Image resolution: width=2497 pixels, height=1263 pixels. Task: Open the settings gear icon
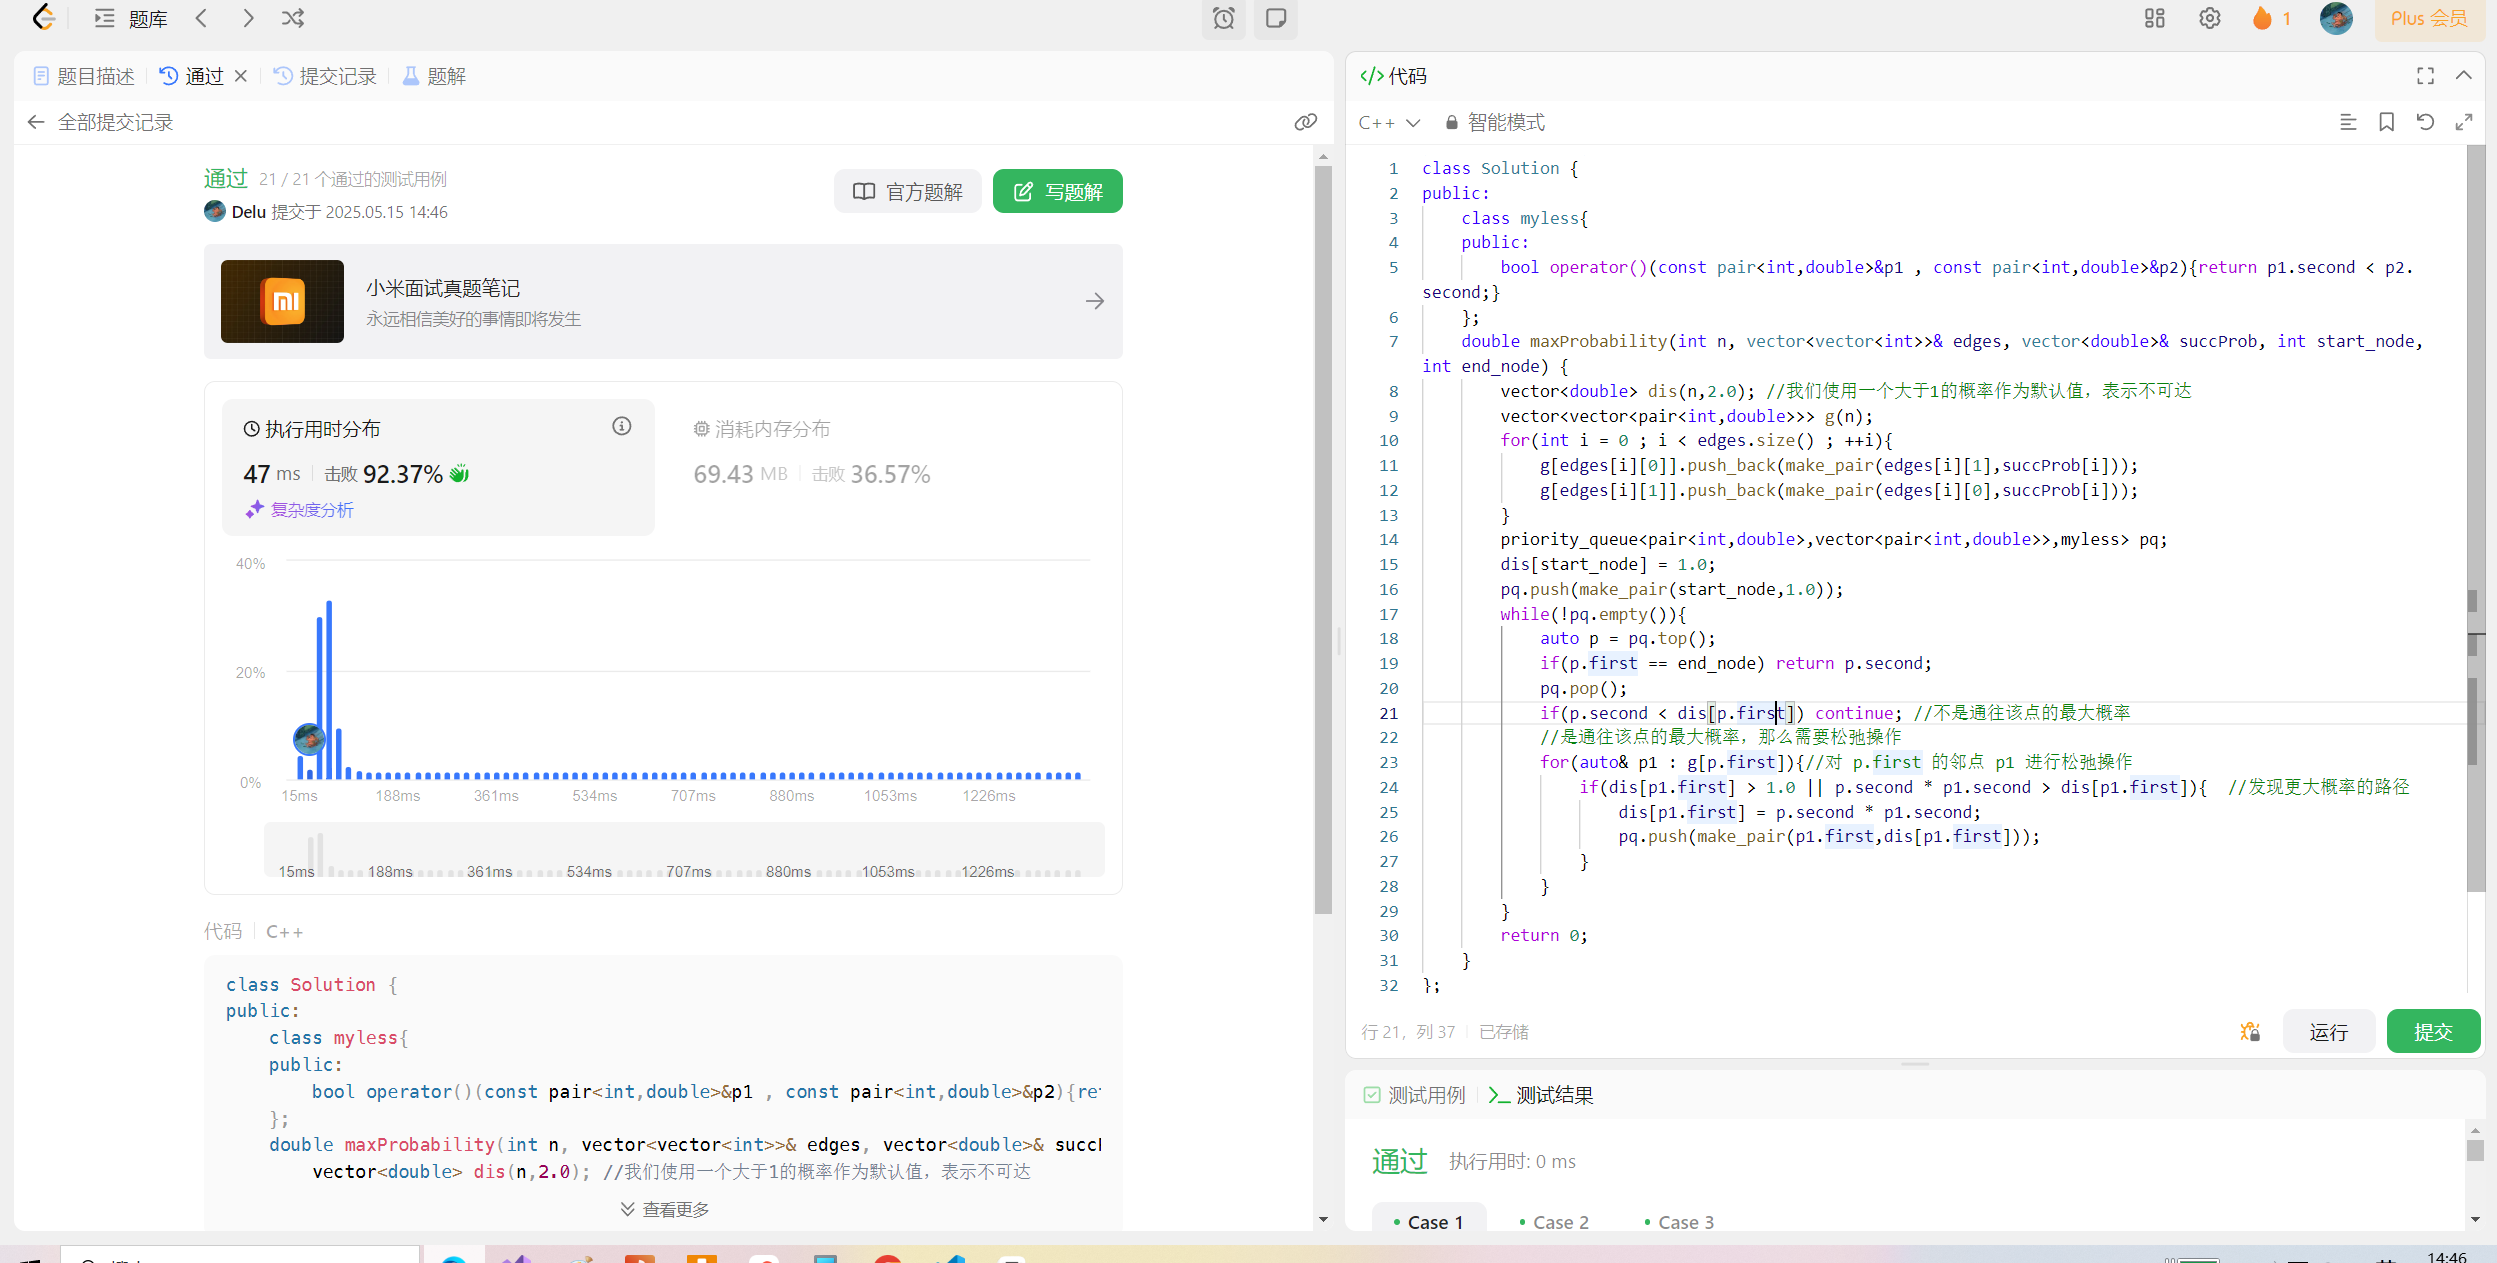[x=2209, y=18]
